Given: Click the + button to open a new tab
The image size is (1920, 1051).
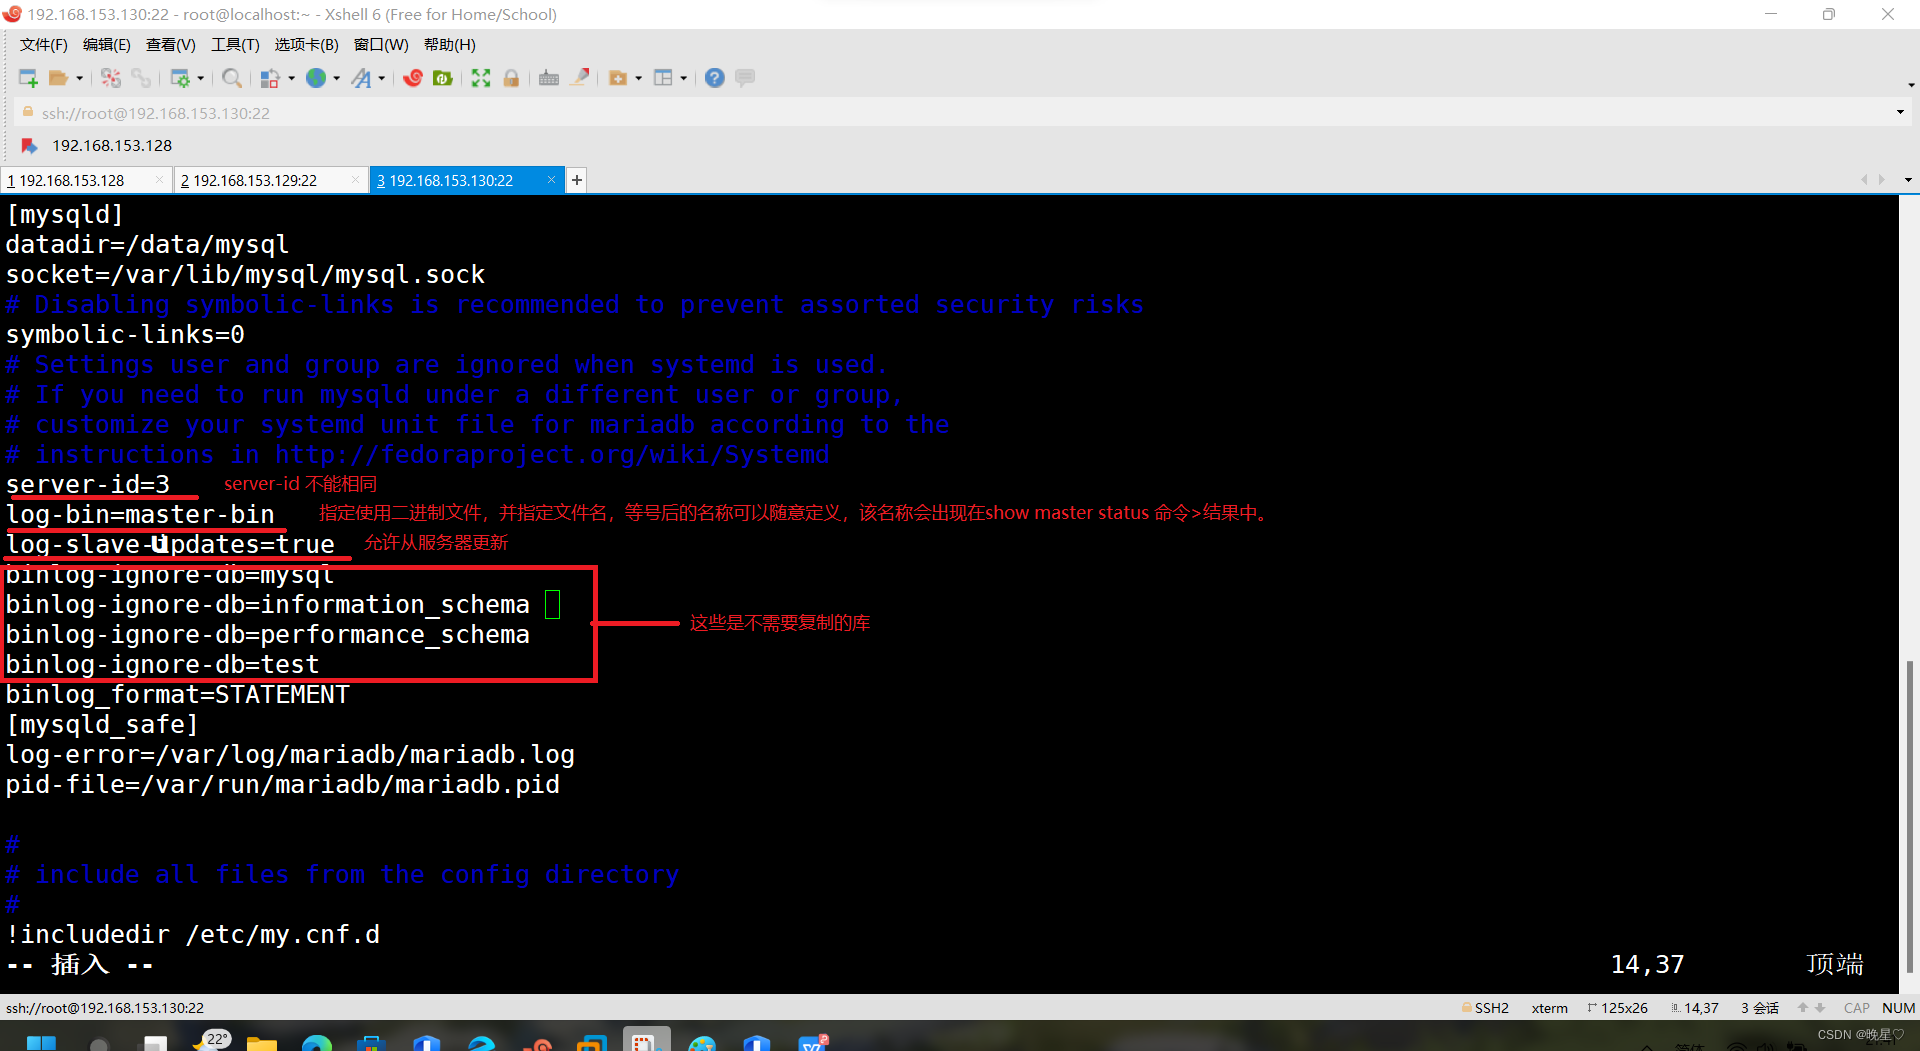Looking at the screenshot, I should (576, 180).
